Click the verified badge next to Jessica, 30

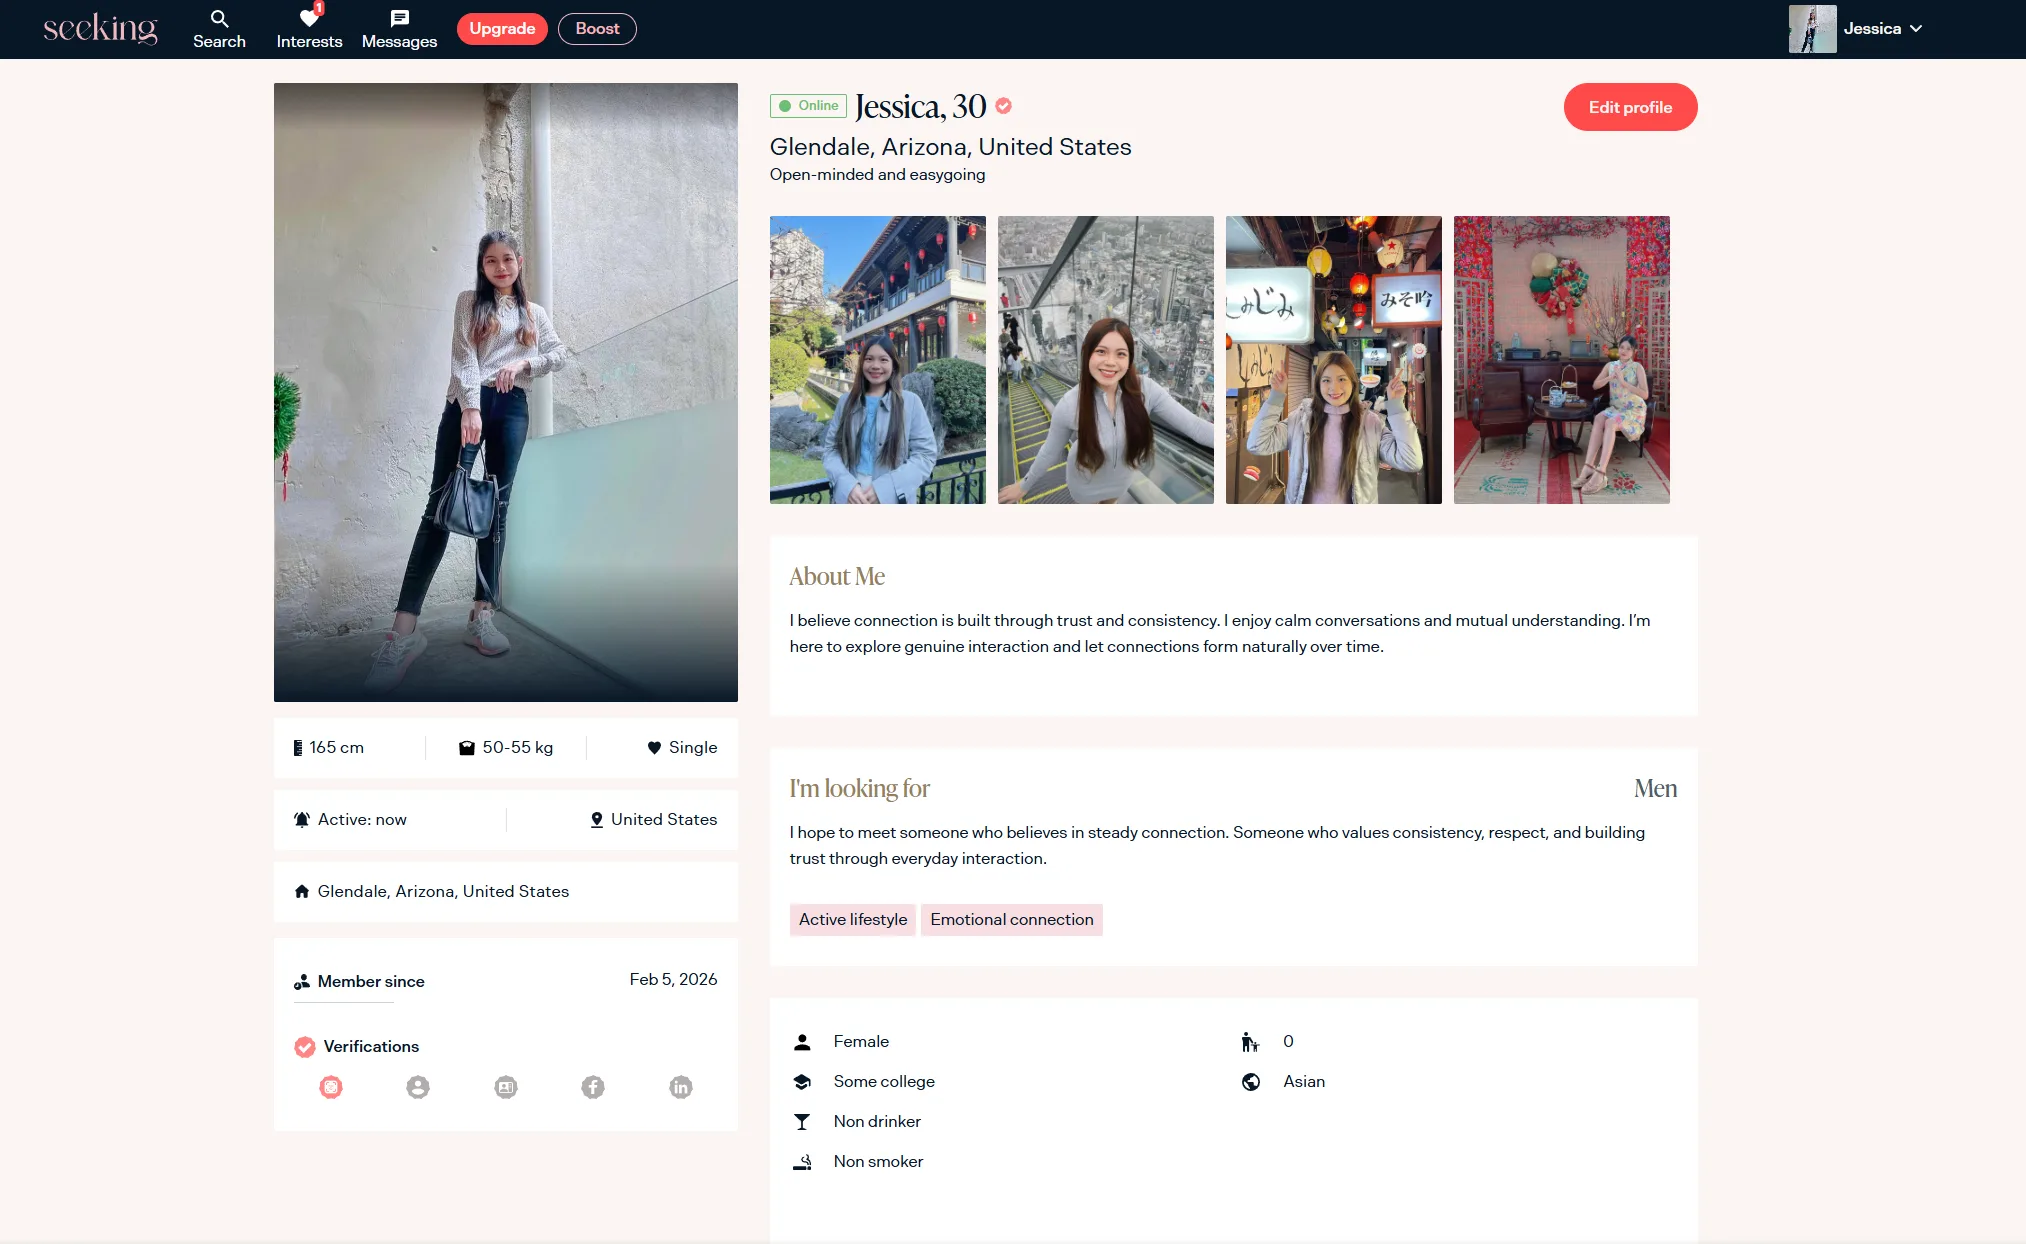click(x=1004, y=106)
